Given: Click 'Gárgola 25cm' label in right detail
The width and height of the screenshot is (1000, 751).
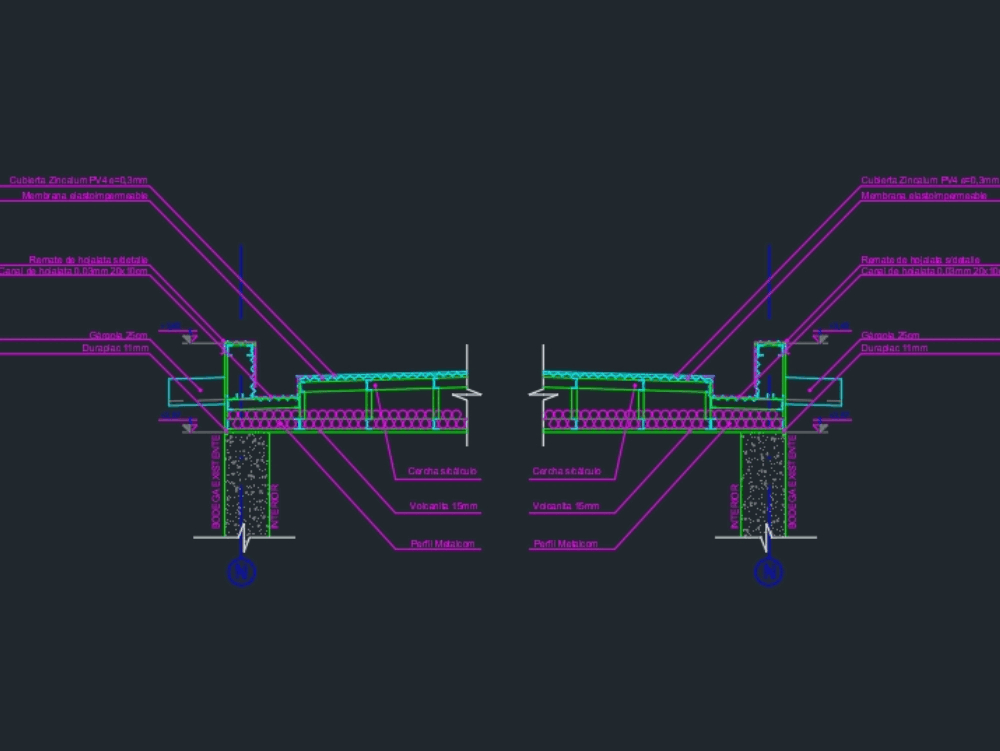Looking at the screenshot, I should tap(890, 335).
